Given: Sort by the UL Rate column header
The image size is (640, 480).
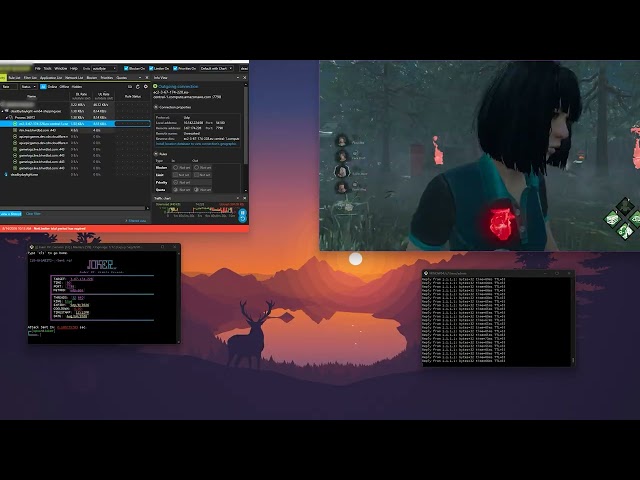Looking at the screenshot, I should click(x=104, y=96).
